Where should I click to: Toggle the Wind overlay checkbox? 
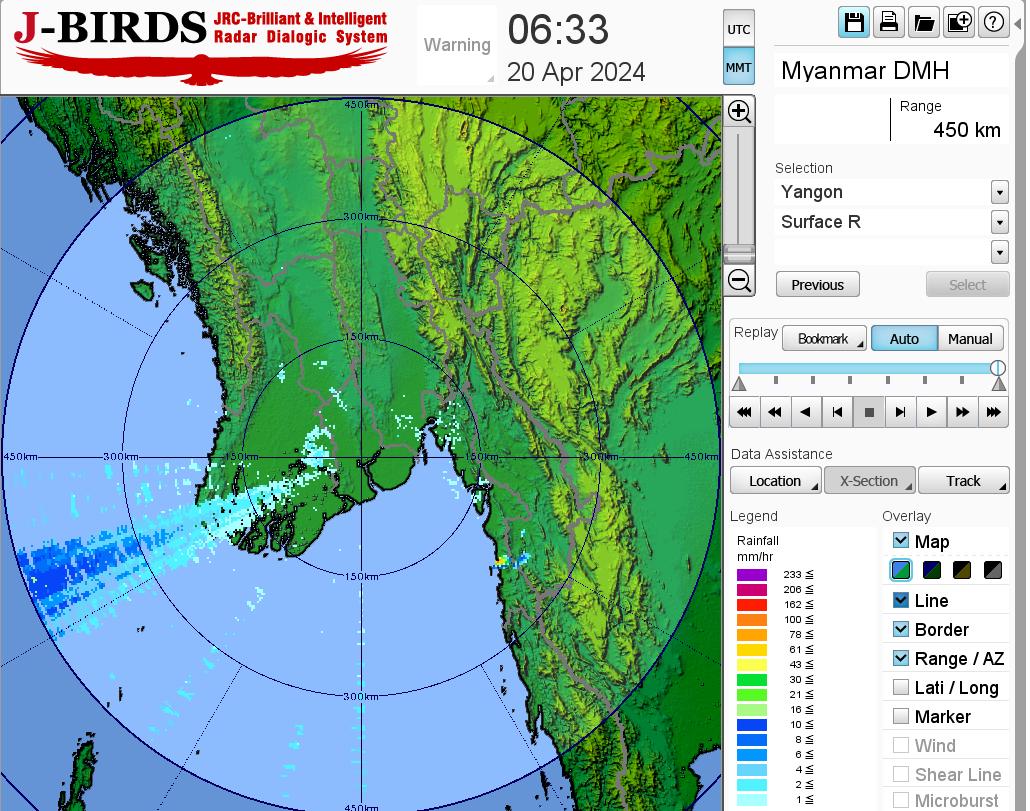pos(901,745)
